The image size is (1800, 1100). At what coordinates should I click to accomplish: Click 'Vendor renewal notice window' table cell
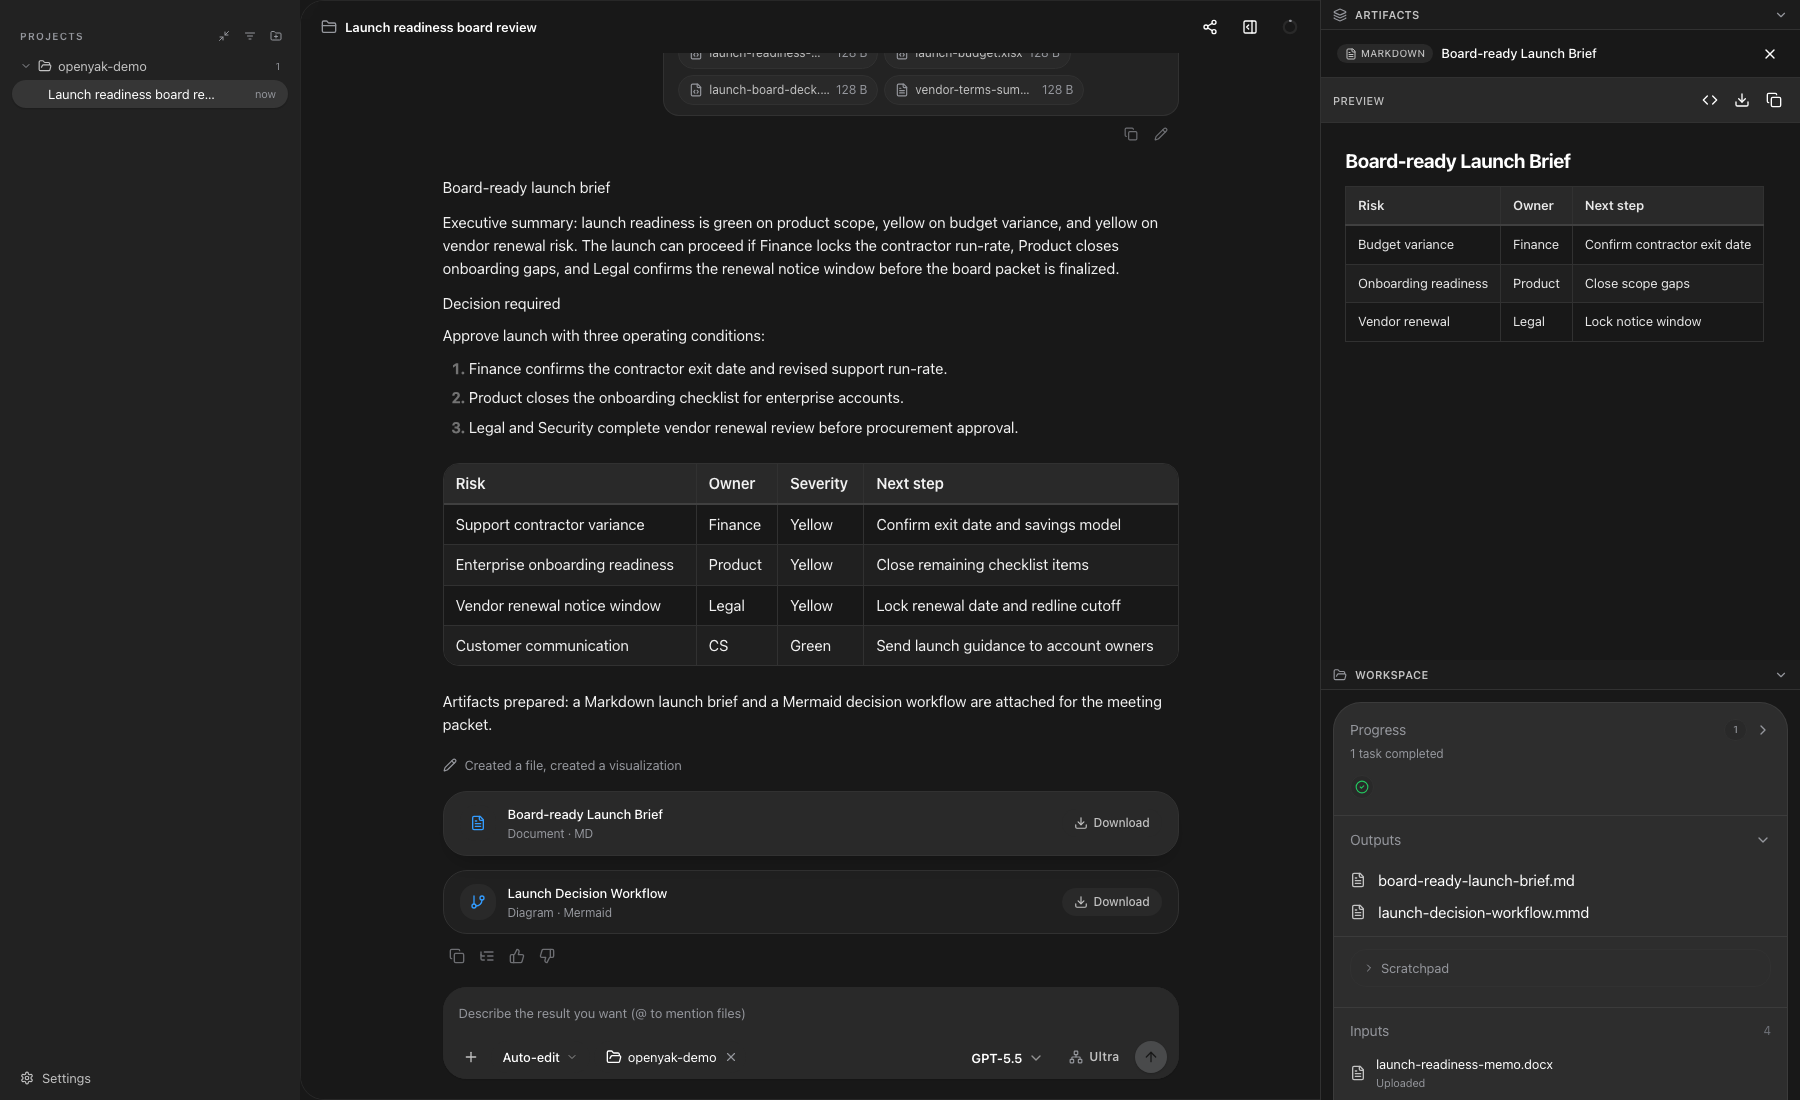click(569, 606)
